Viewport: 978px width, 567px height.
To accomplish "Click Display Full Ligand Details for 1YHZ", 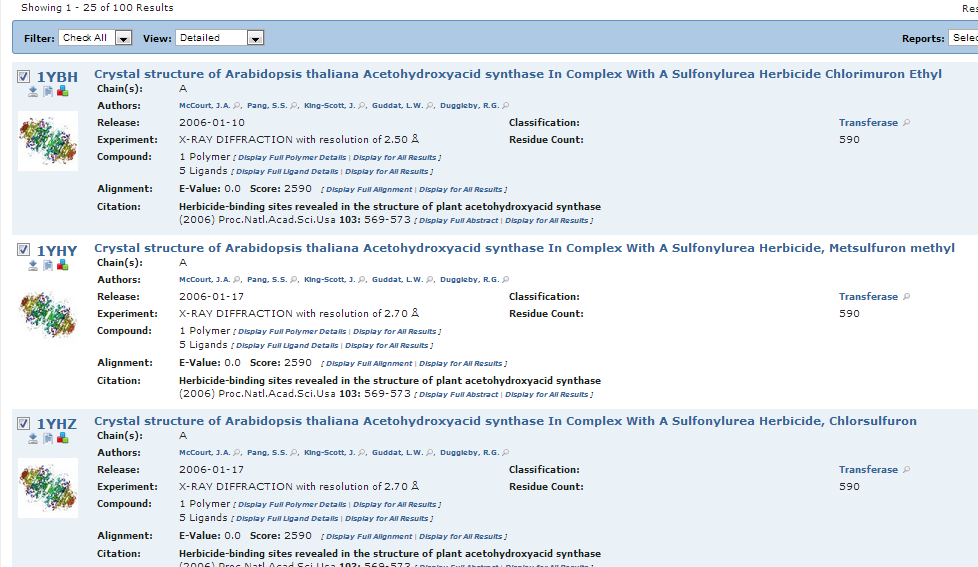I will (x=287, y=518).
